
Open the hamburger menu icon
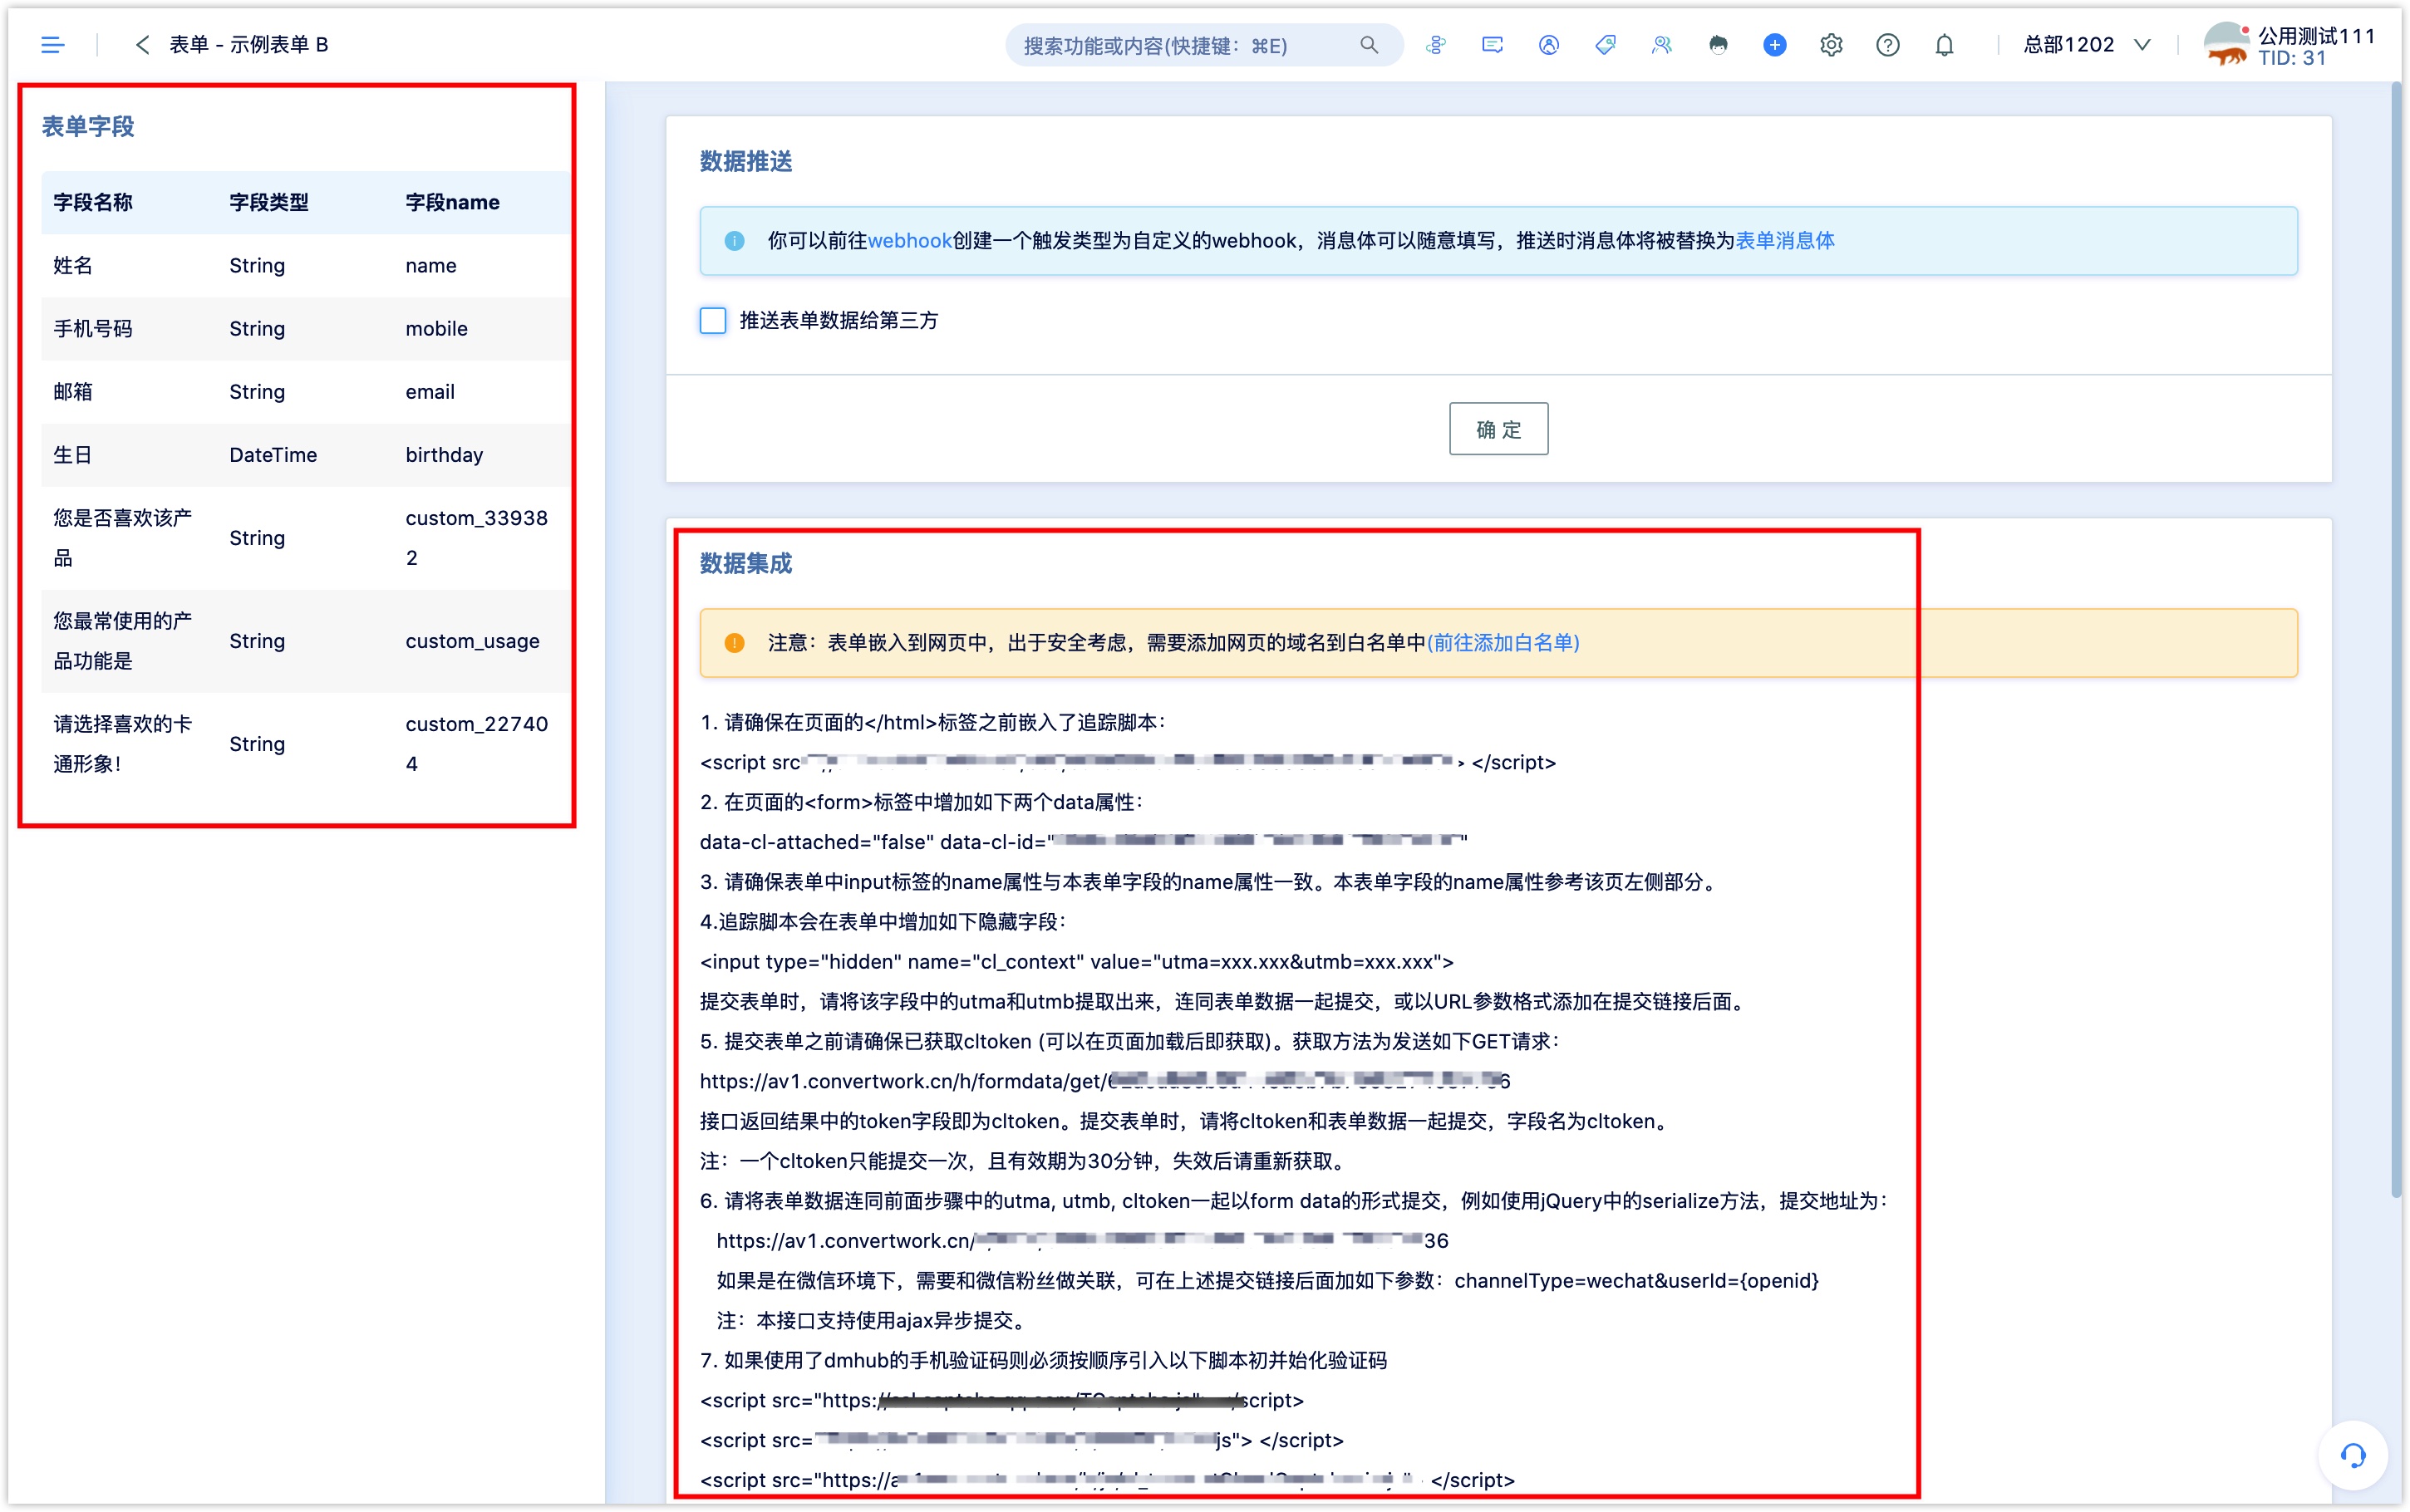tap(52, 45)
